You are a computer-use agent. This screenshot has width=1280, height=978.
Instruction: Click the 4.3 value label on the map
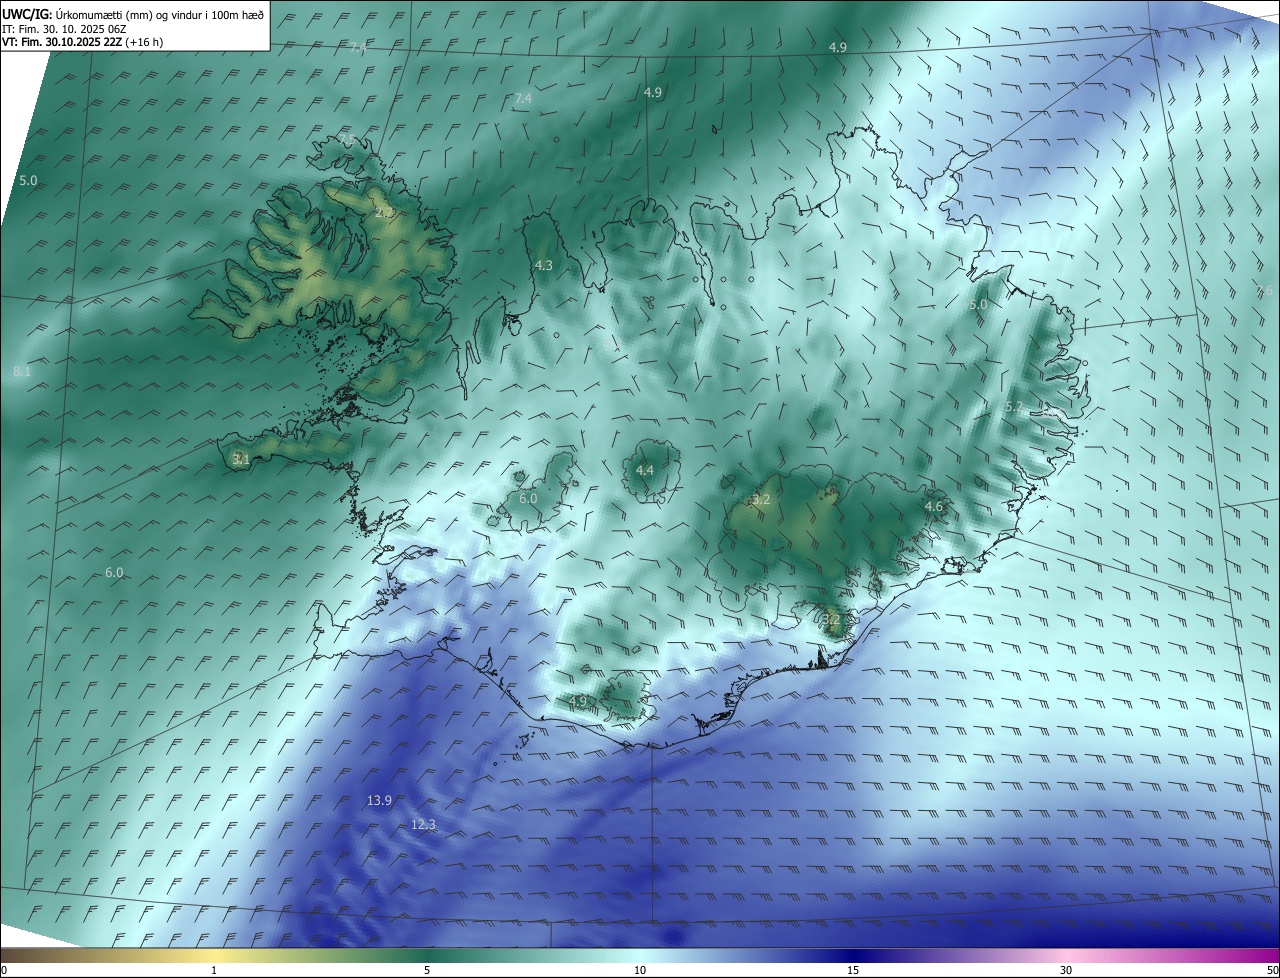[543, 266]
